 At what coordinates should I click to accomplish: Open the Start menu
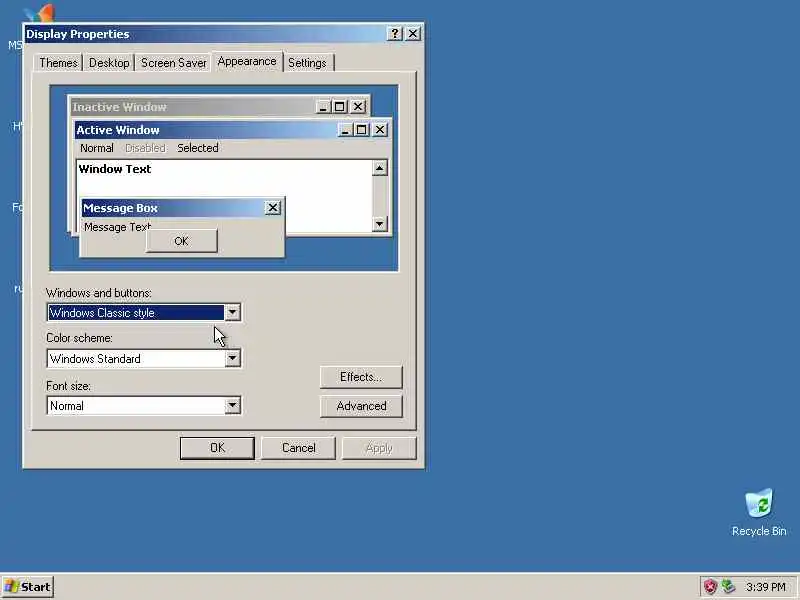(x=28, y=587)
